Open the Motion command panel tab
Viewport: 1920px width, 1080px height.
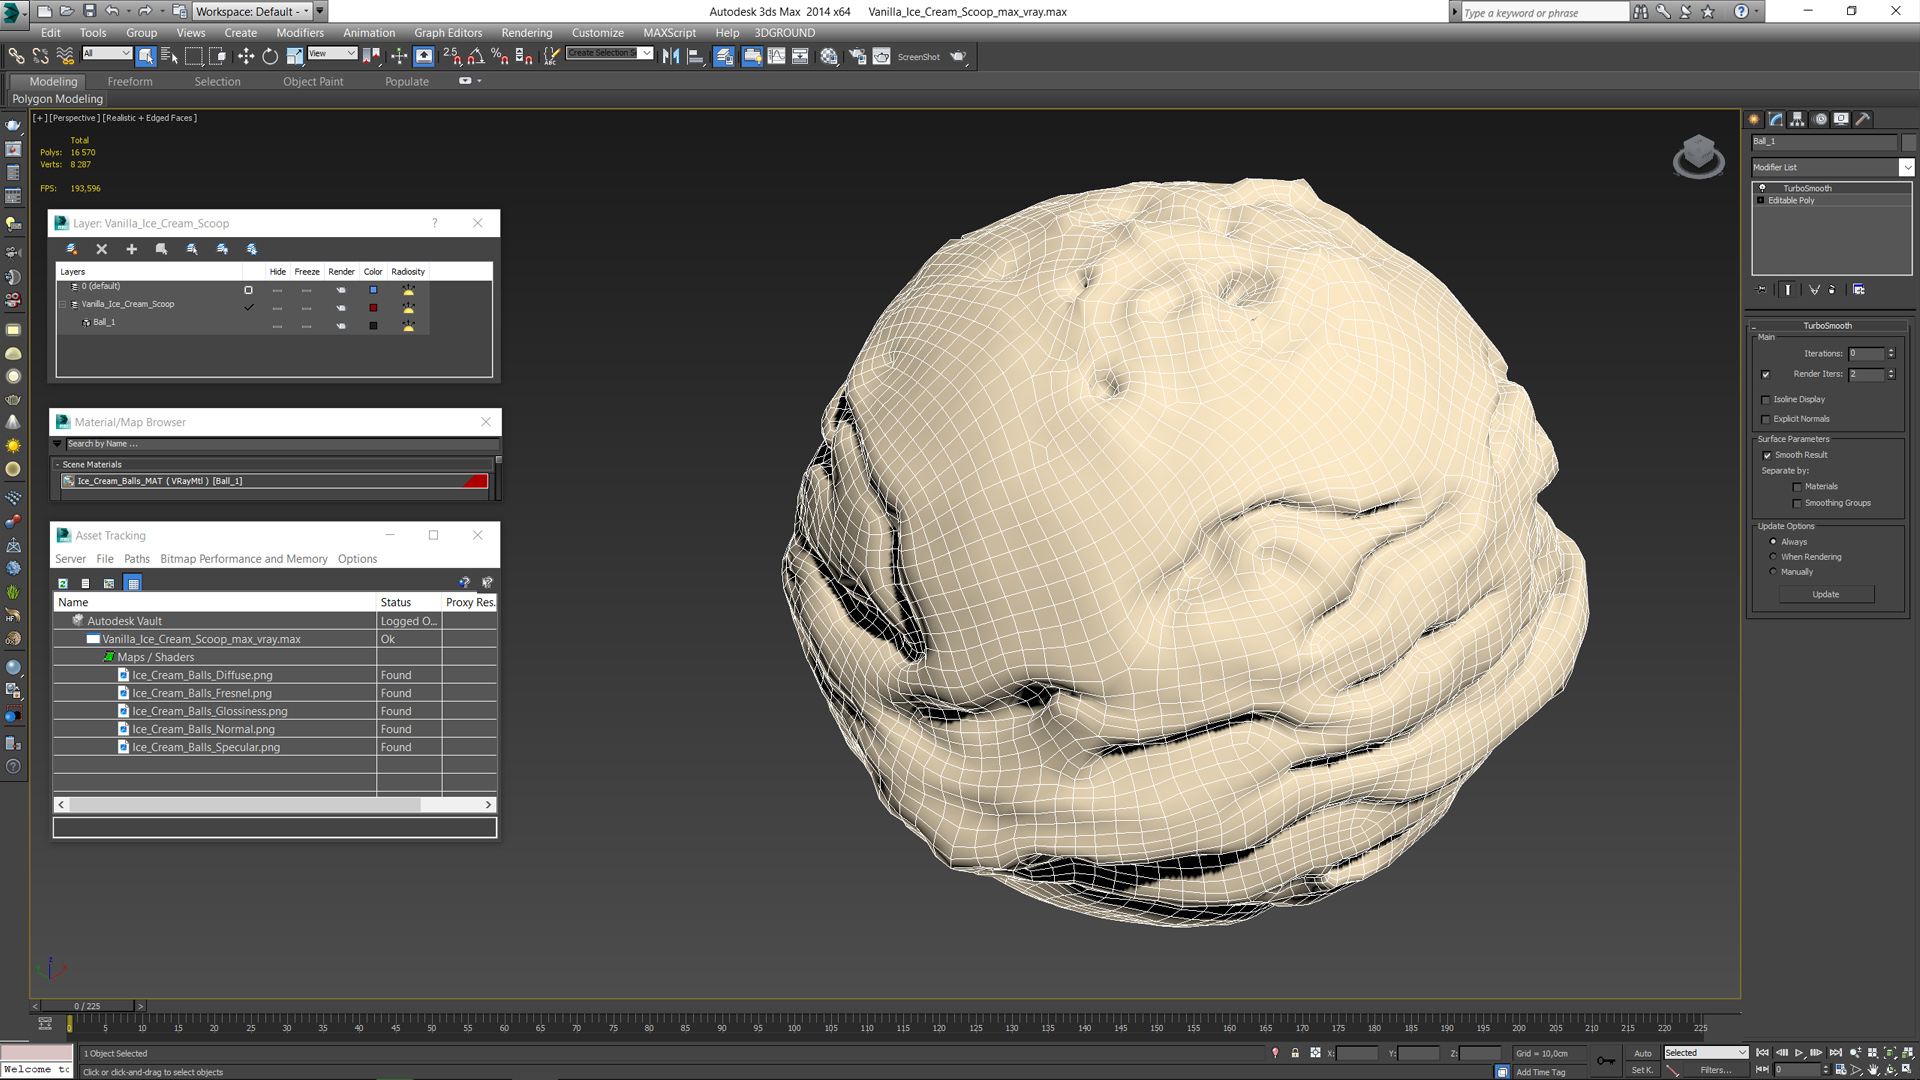pyautogui.click(x=1820, y=119)
